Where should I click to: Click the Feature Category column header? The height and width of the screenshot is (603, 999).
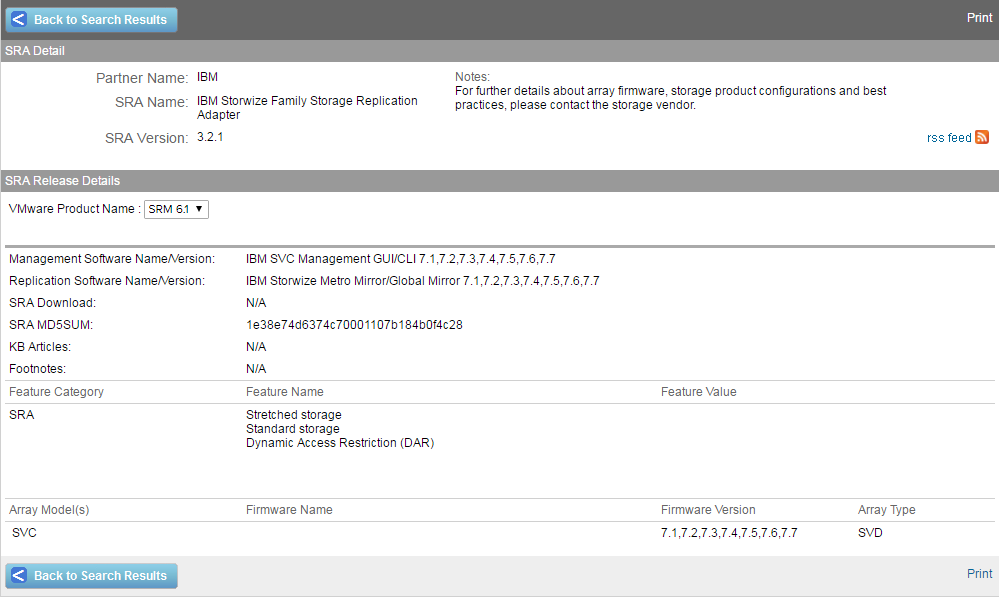(56, 392)
